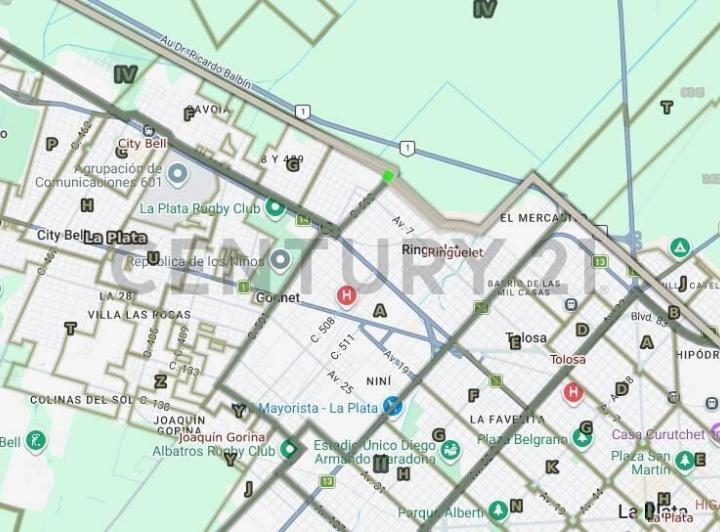Click the 'Casa Curutchet' purple label
The height and width of the screenshot is (532, 720).
click(x=658, y=434)
